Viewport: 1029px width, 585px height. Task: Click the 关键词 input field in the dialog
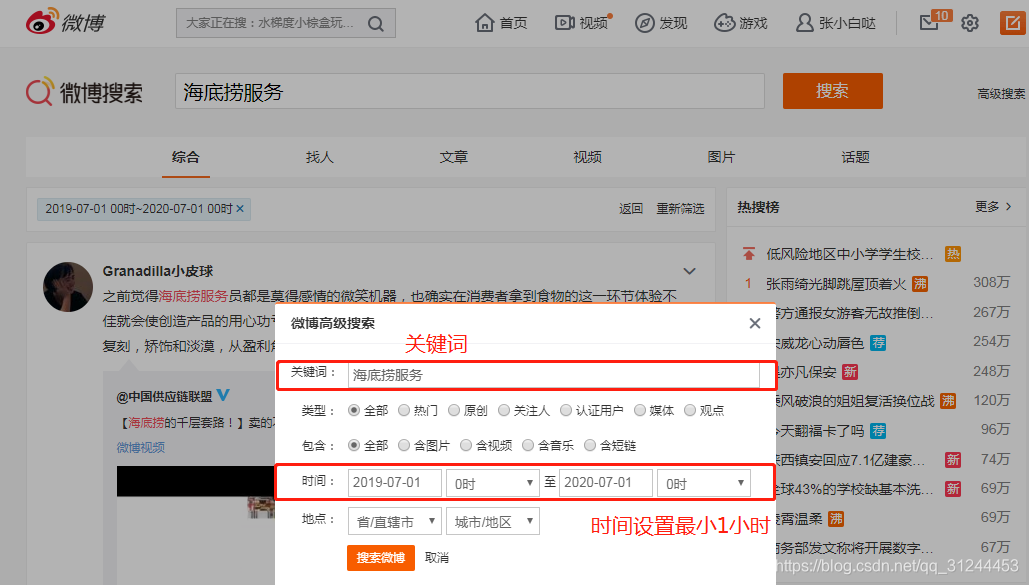click(553, 375)
